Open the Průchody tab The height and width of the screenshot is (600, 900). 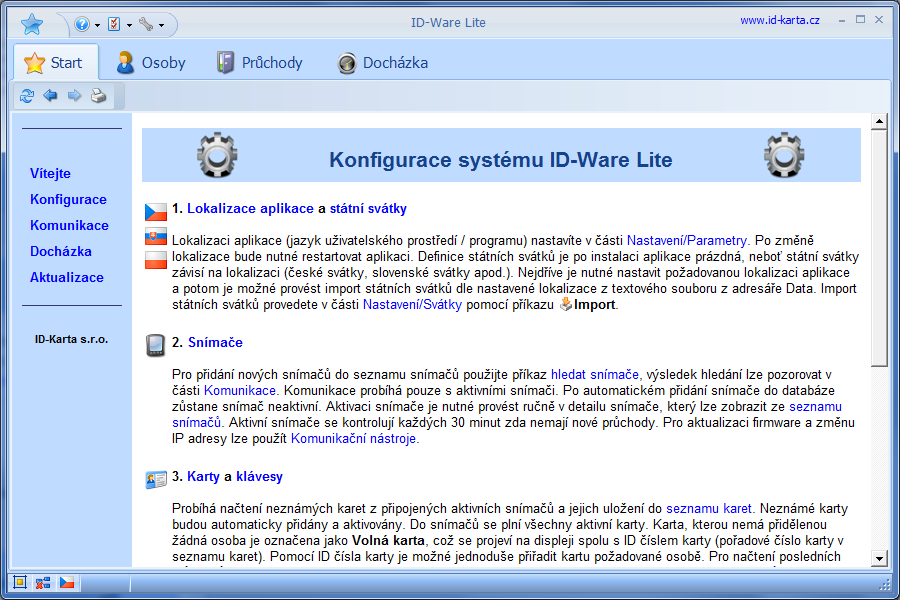260,63
